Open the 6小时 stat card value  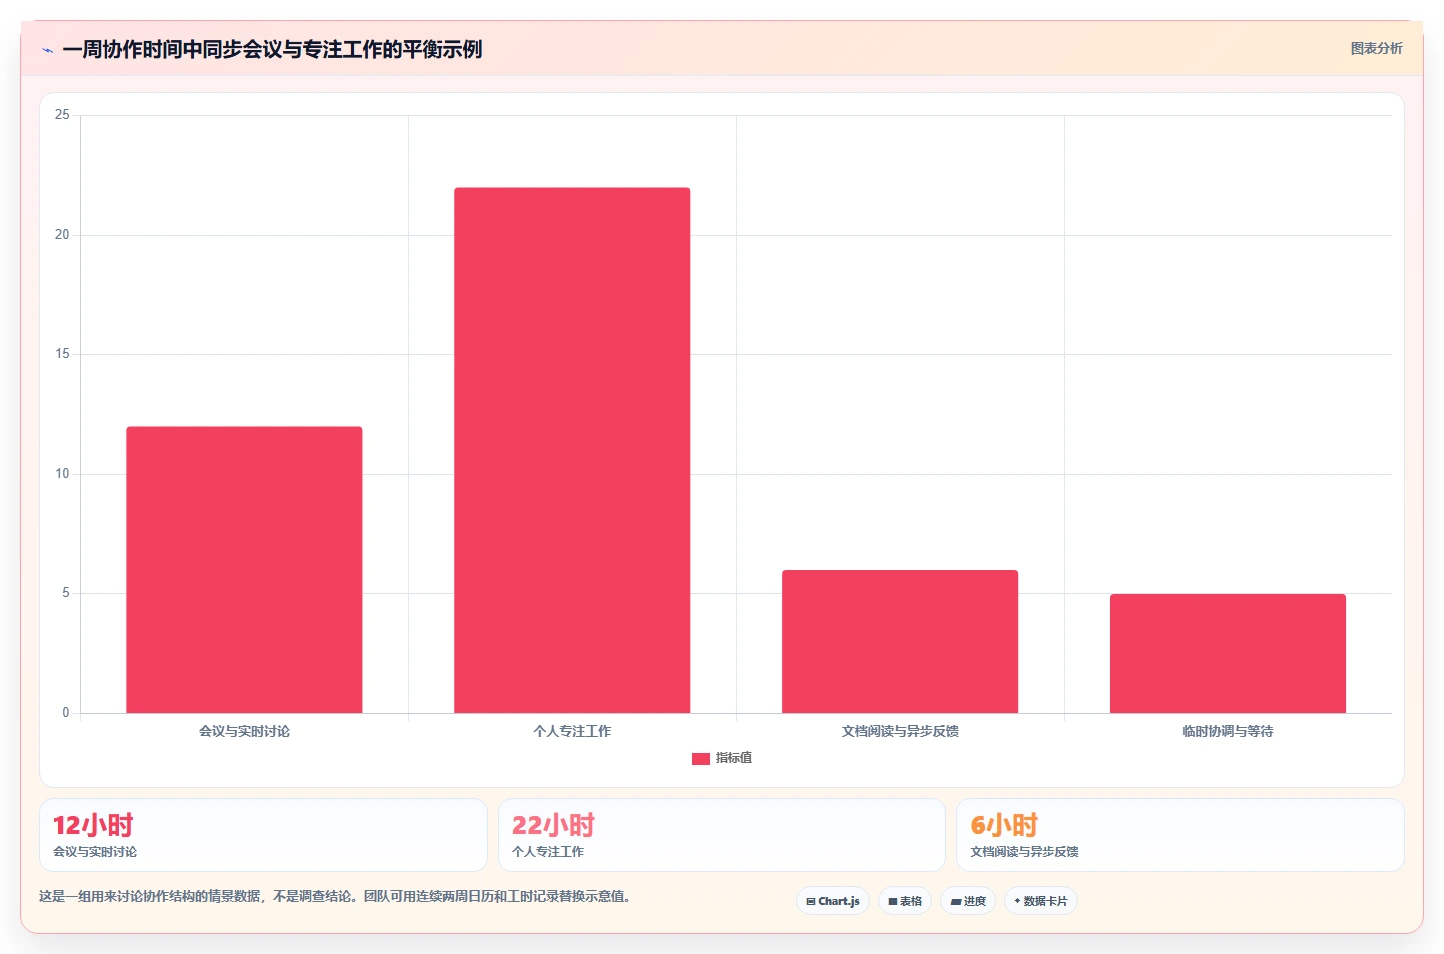[x=1004, y=825]
